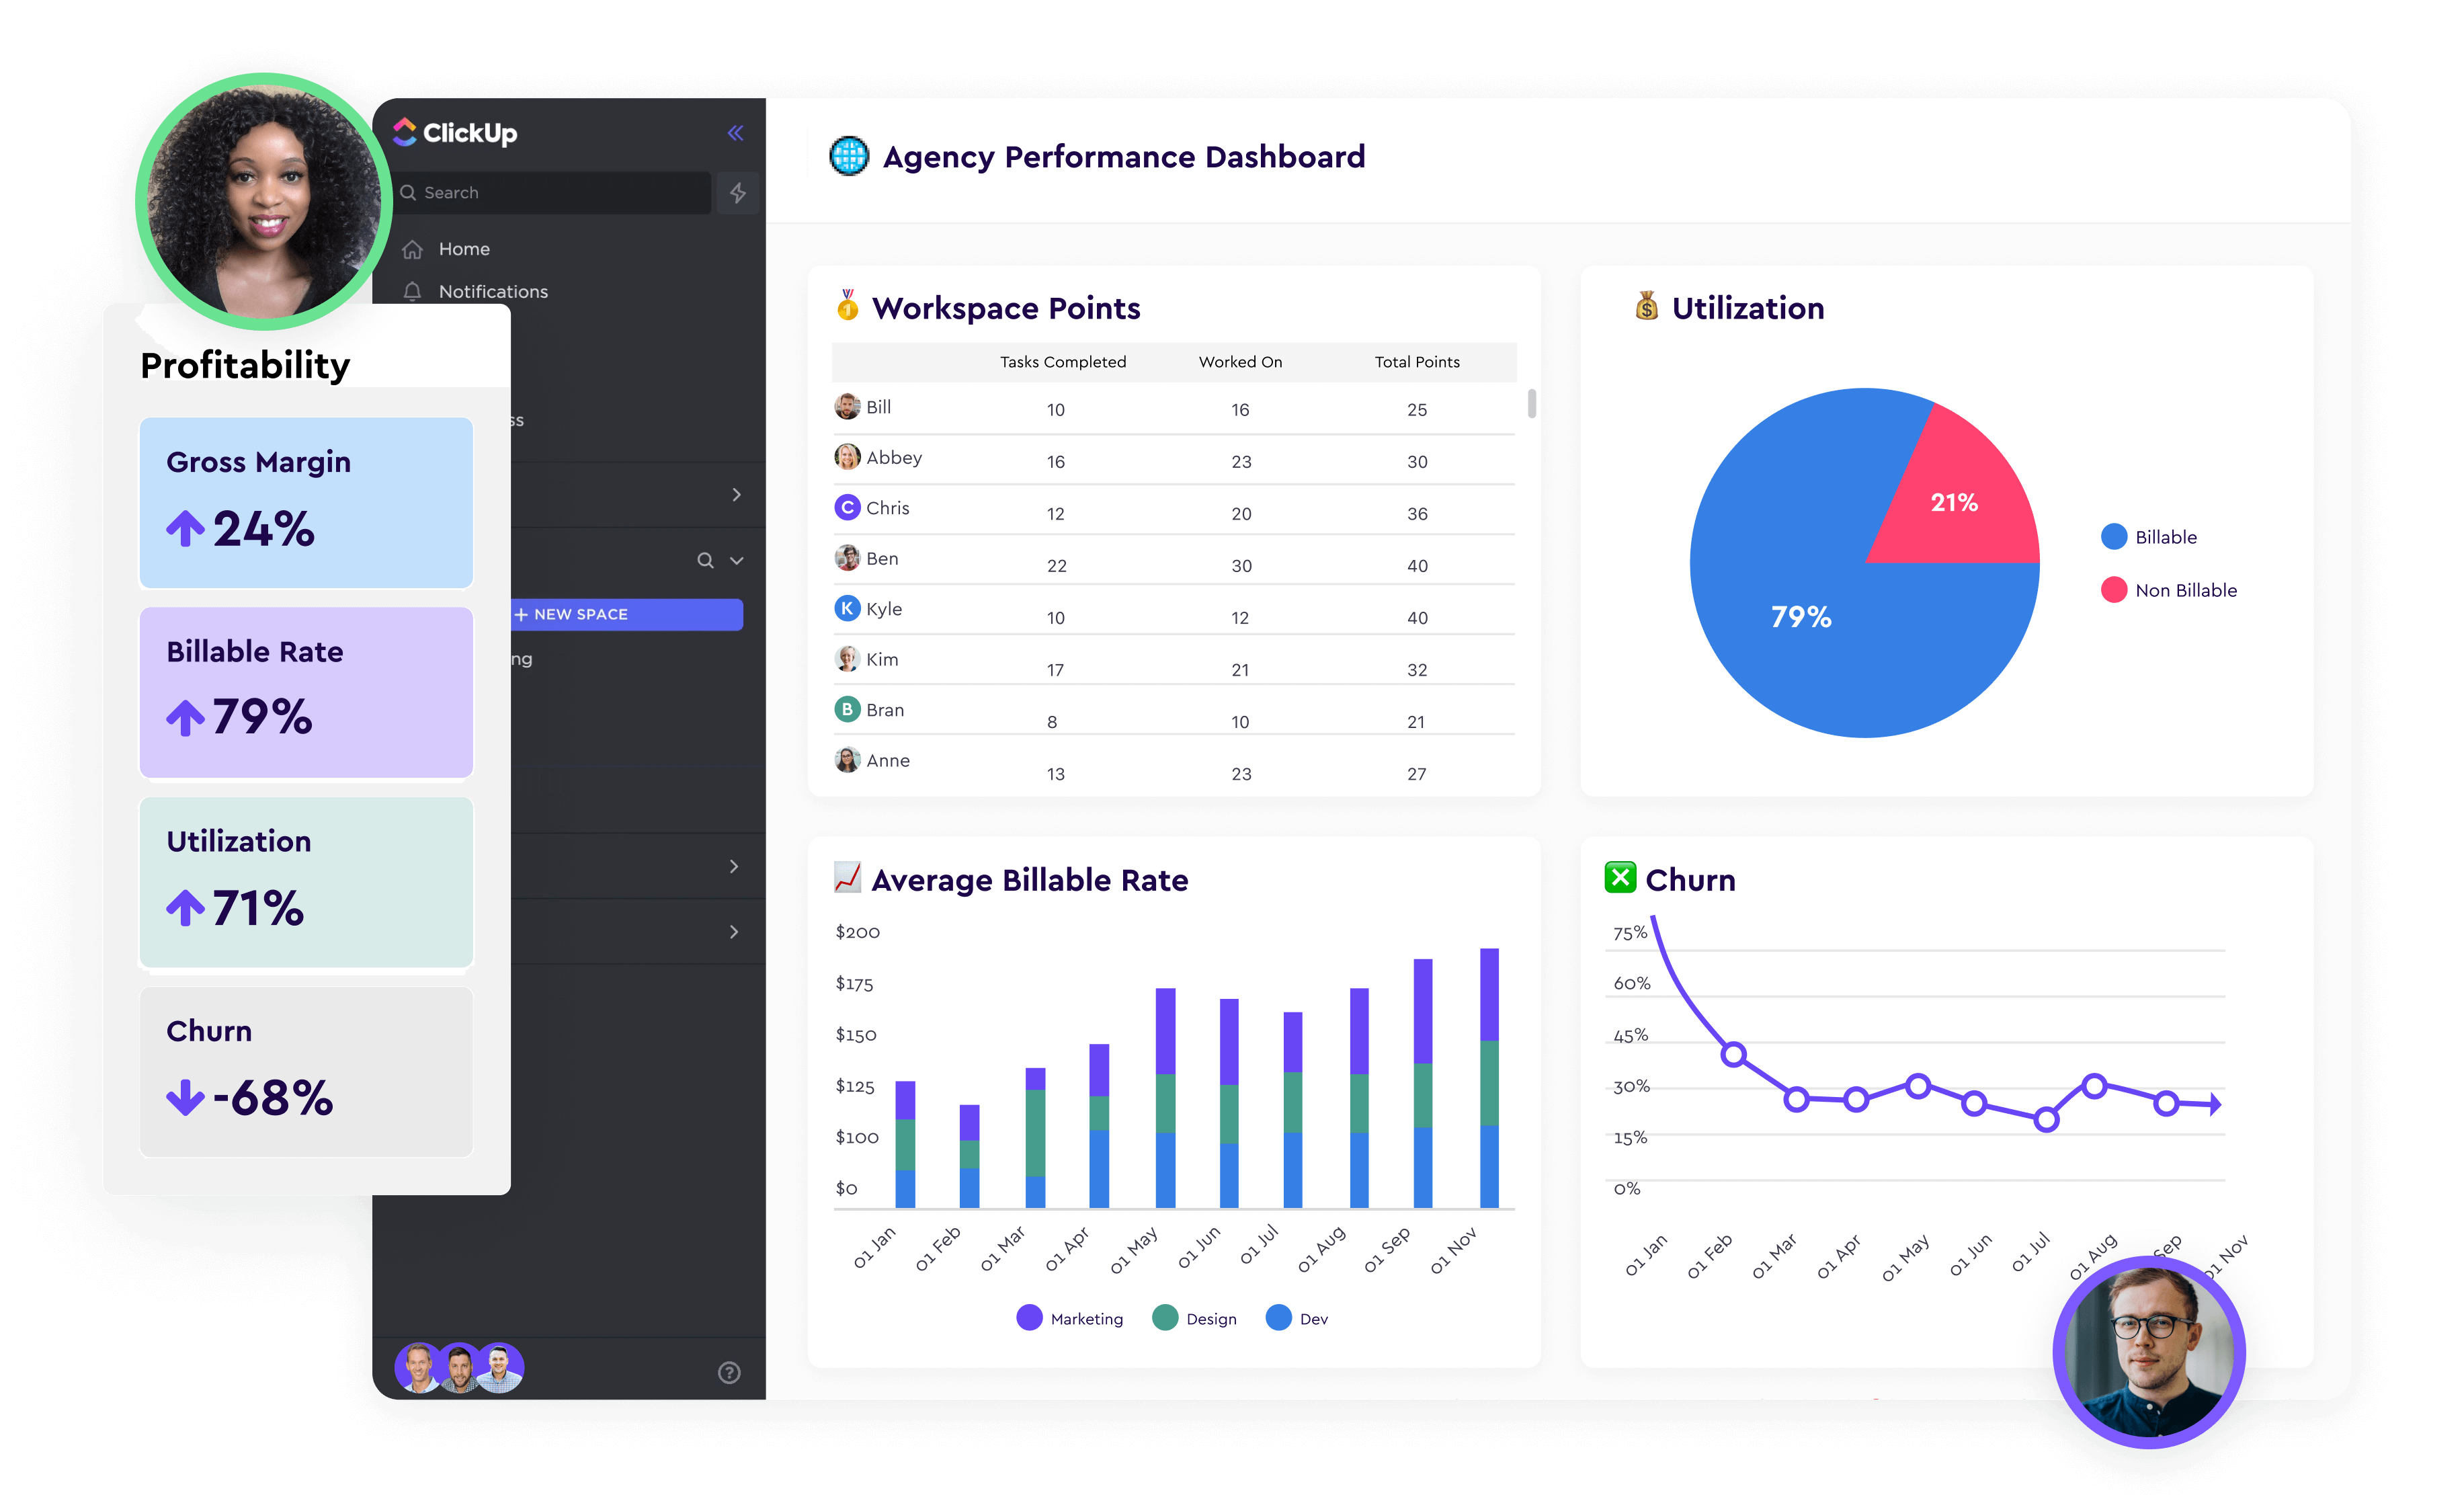This screenshot has width=2464, height=1497.
Task: Click the Non Billable legend pink swatch
Action: pyautogui.click(x=2114, y=590)
